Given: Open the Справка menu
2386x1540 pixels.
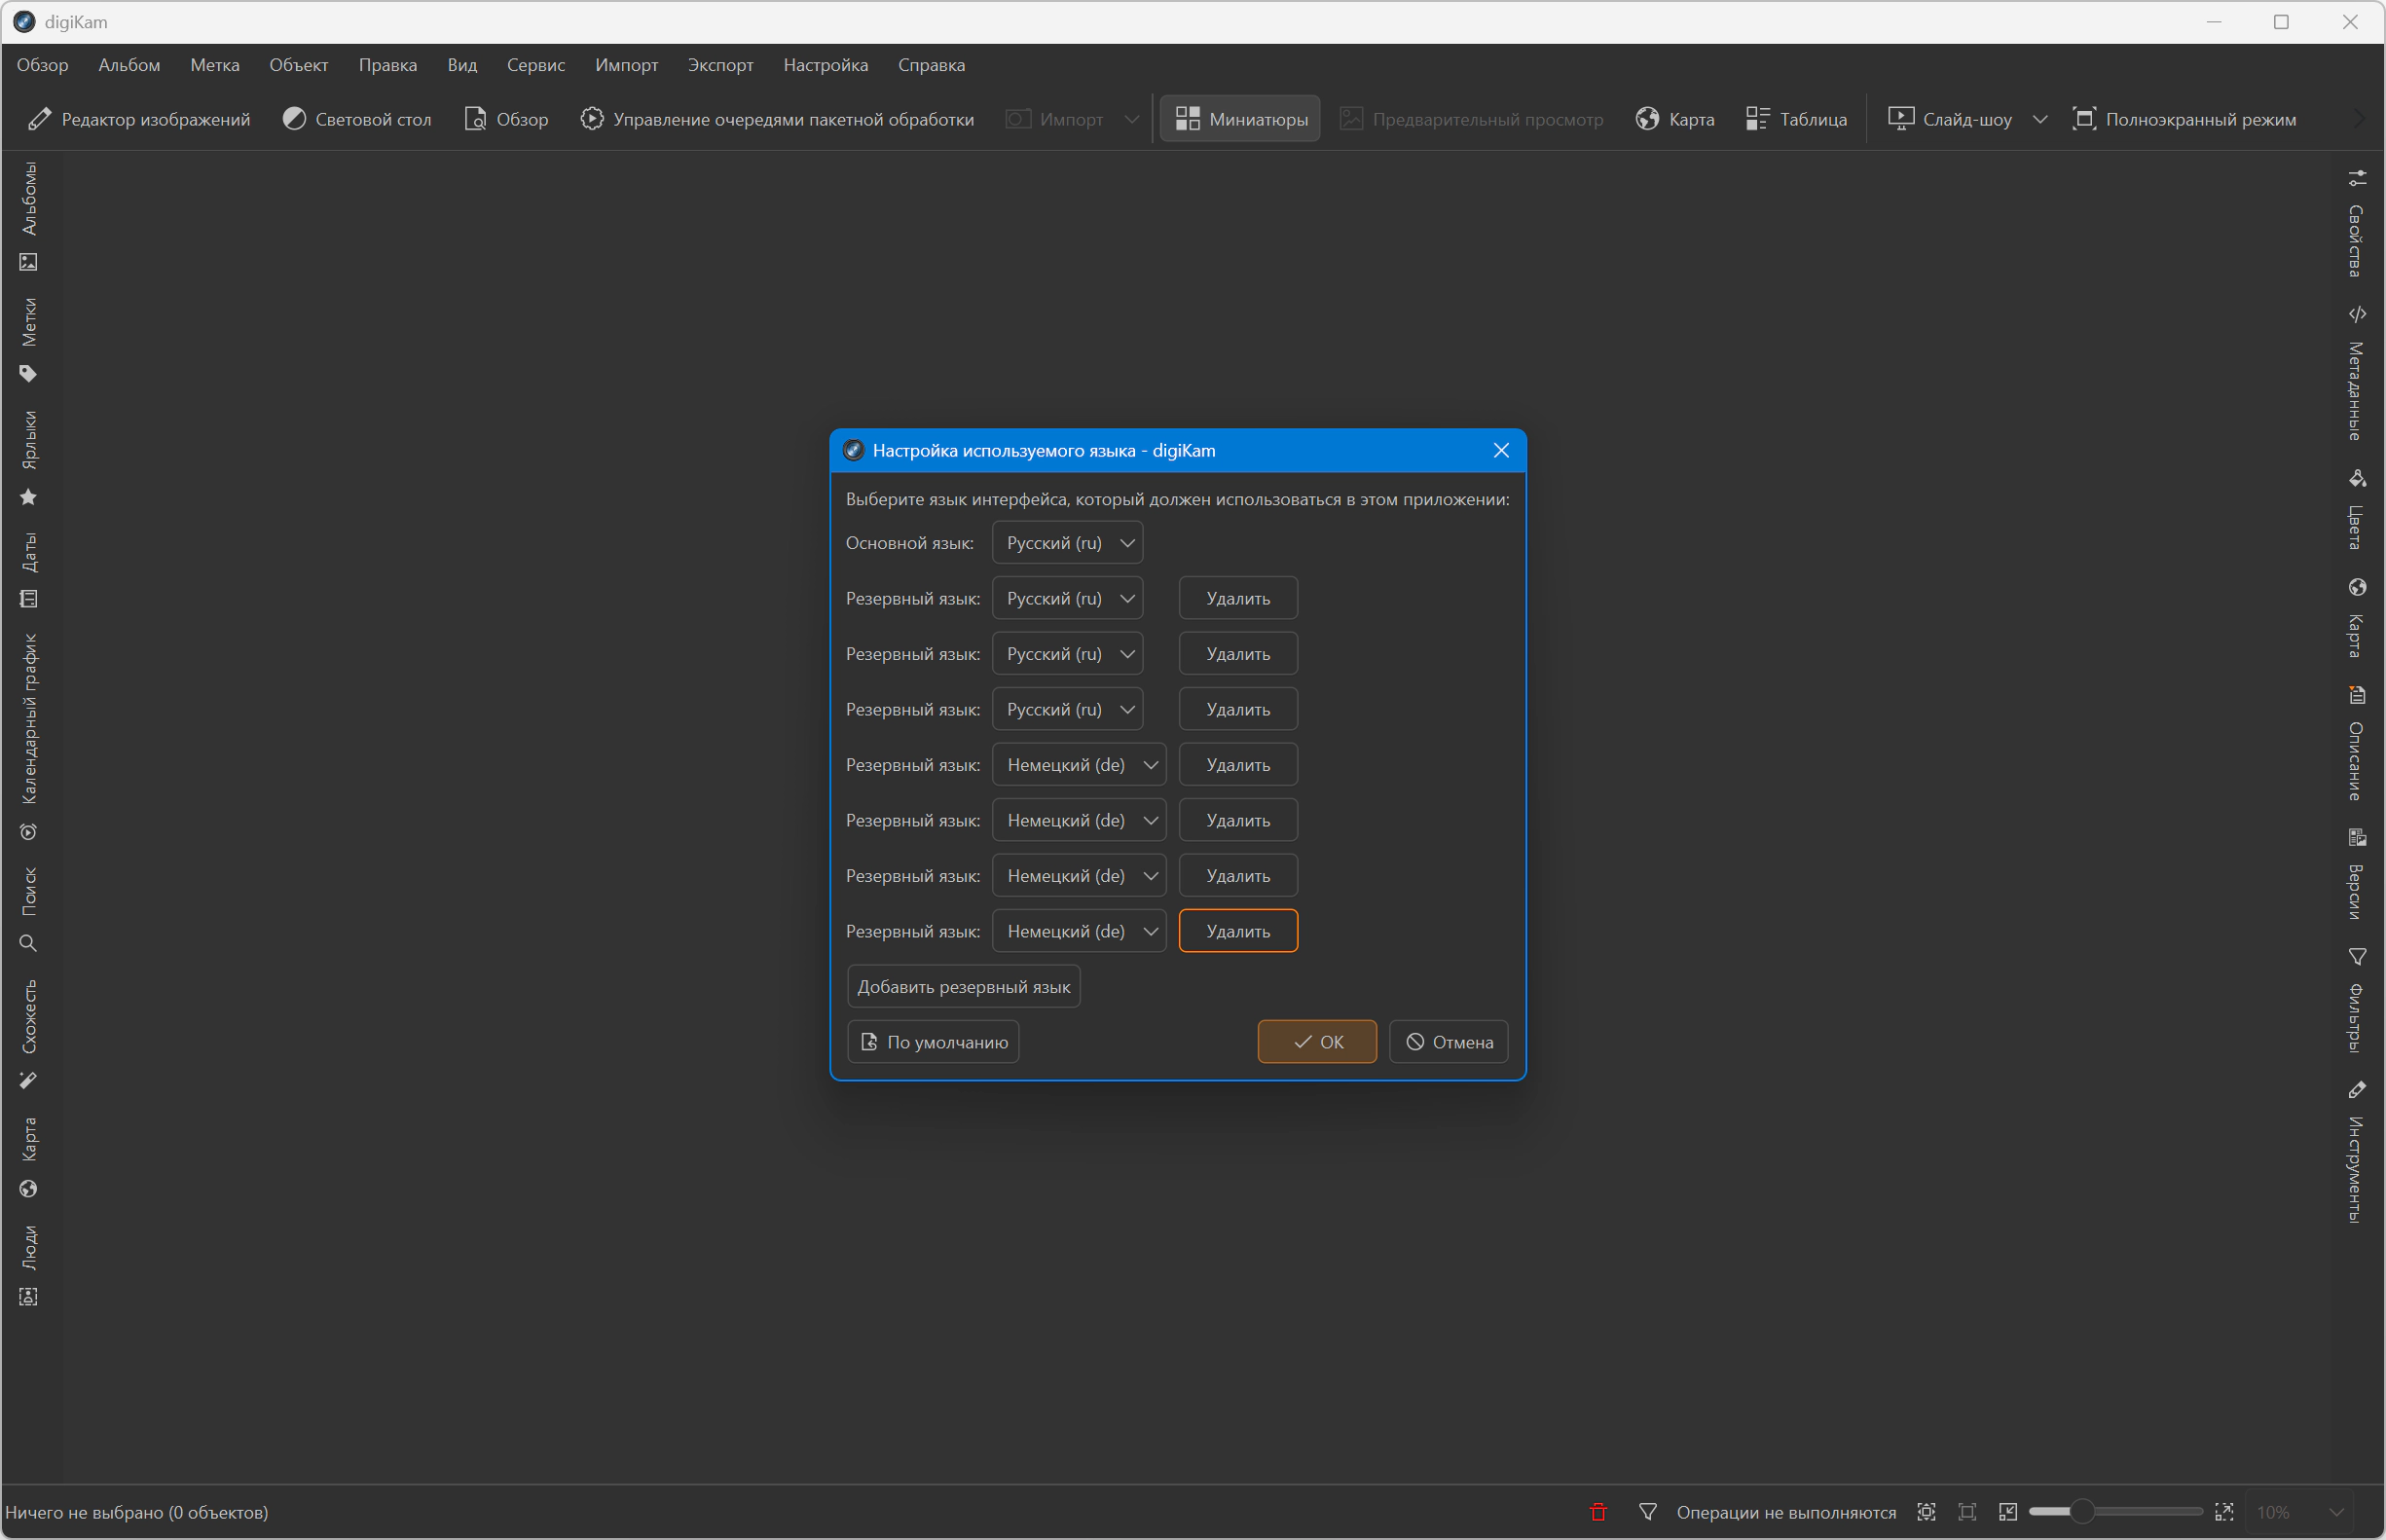Looking at the screenshot, I should 930,65.
